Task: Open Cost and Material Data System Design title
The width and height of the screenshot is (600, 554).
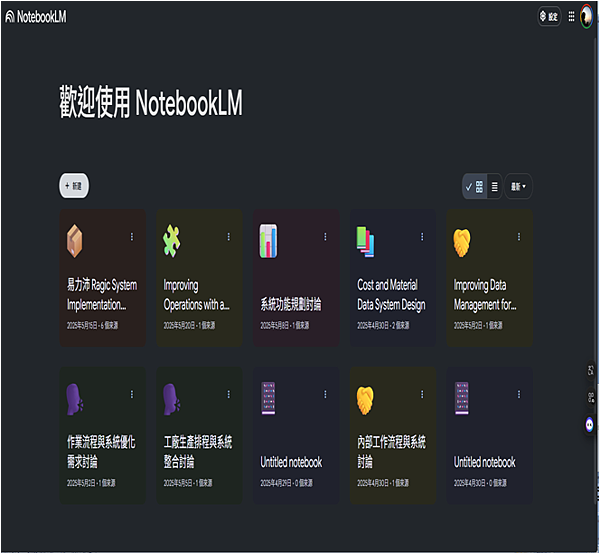Action: [391, 295]
